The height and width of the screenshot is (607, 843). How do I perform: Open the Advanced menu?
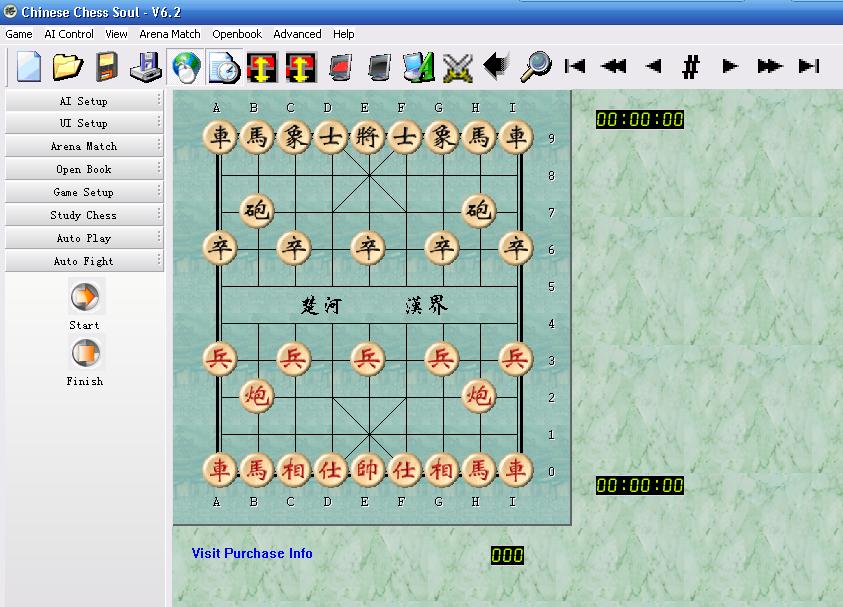(x=297, y=34)
